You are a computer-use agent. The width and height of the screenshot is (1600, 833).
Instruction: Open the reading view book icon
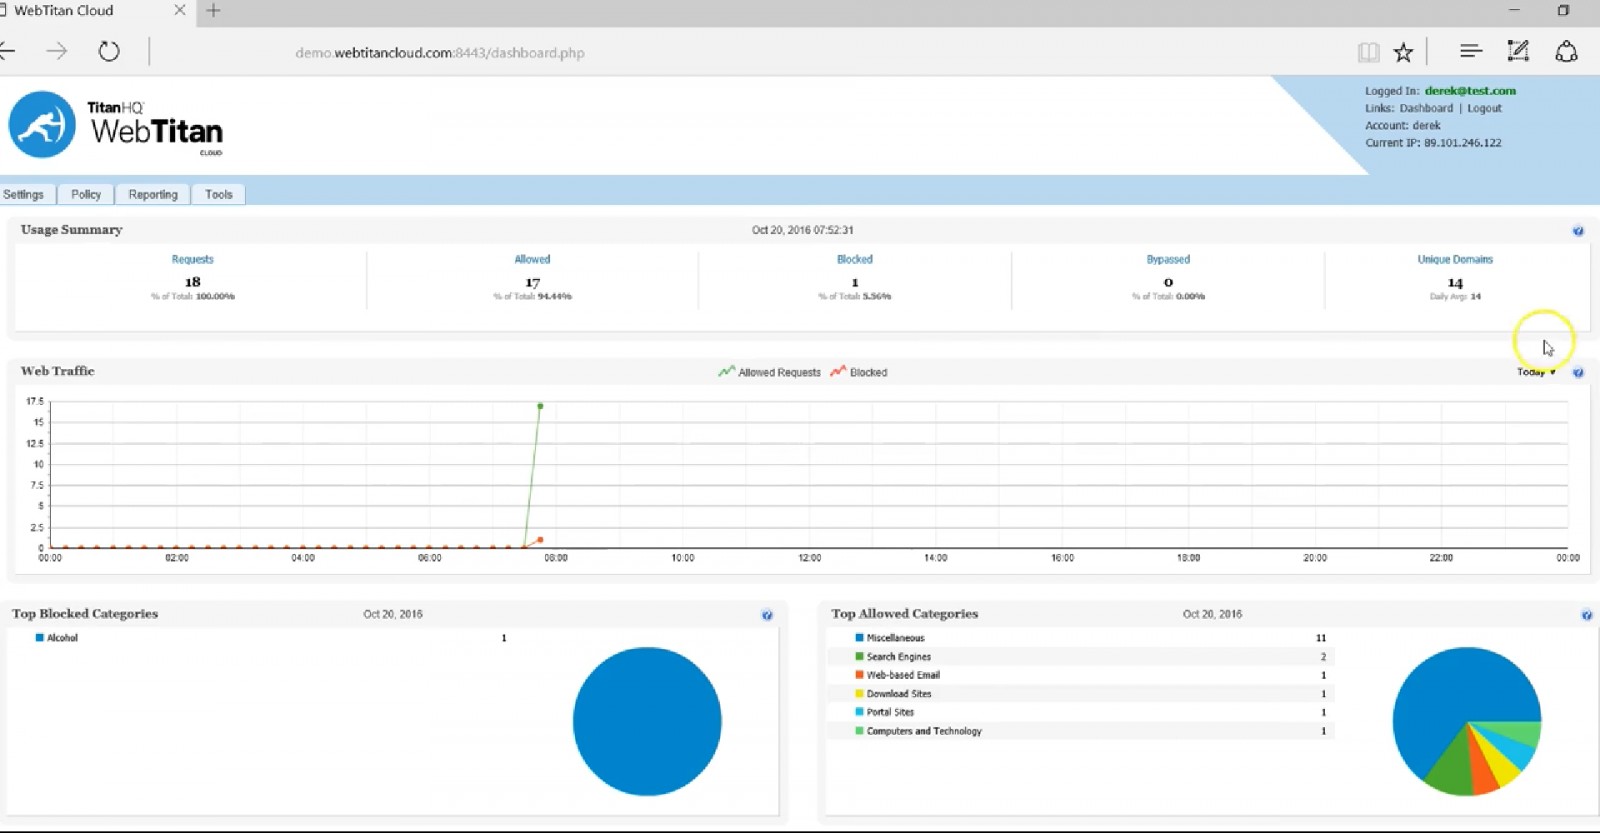1368,52
